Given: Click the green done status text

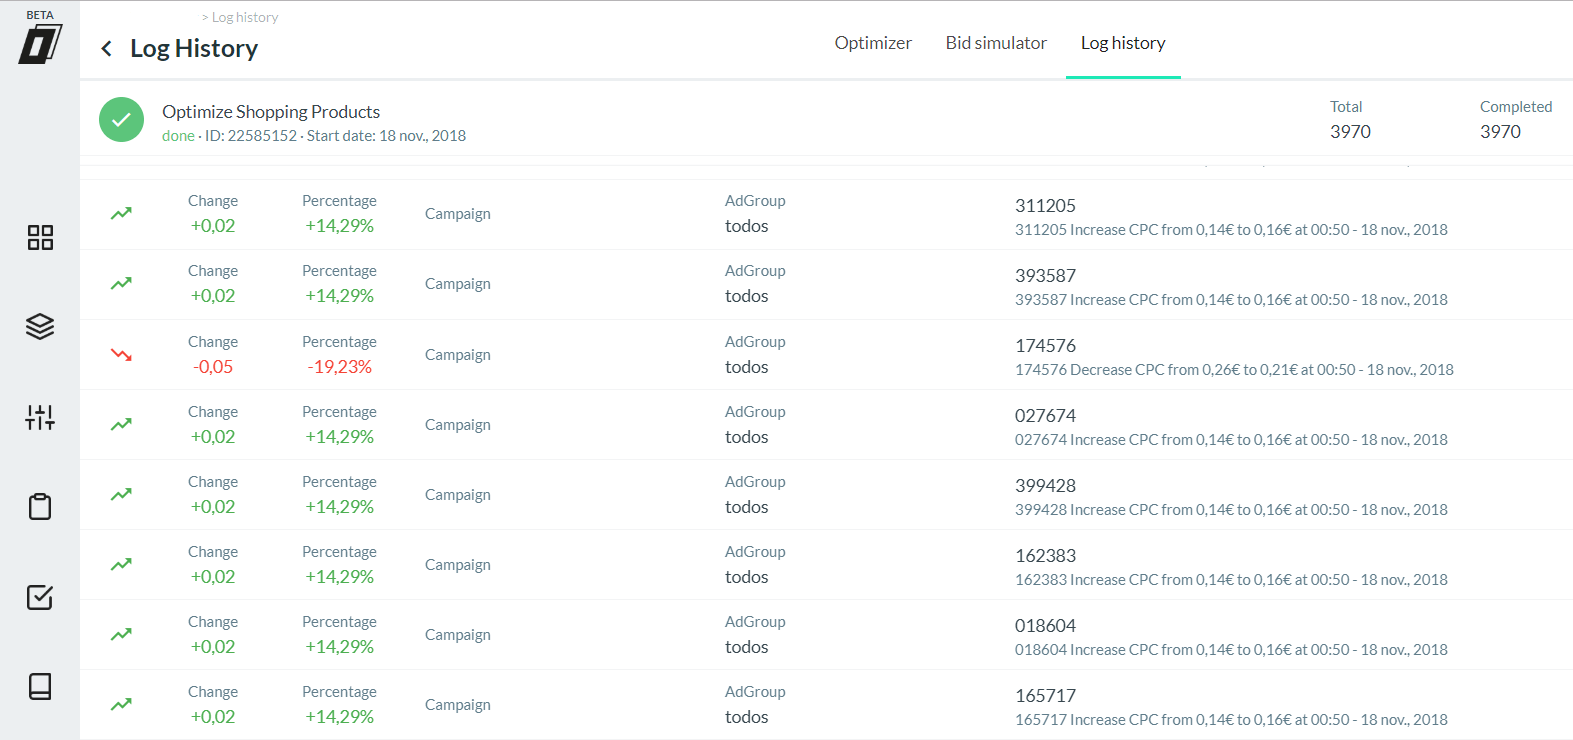Looking at the screenshot, I should (x=178, y=136).
